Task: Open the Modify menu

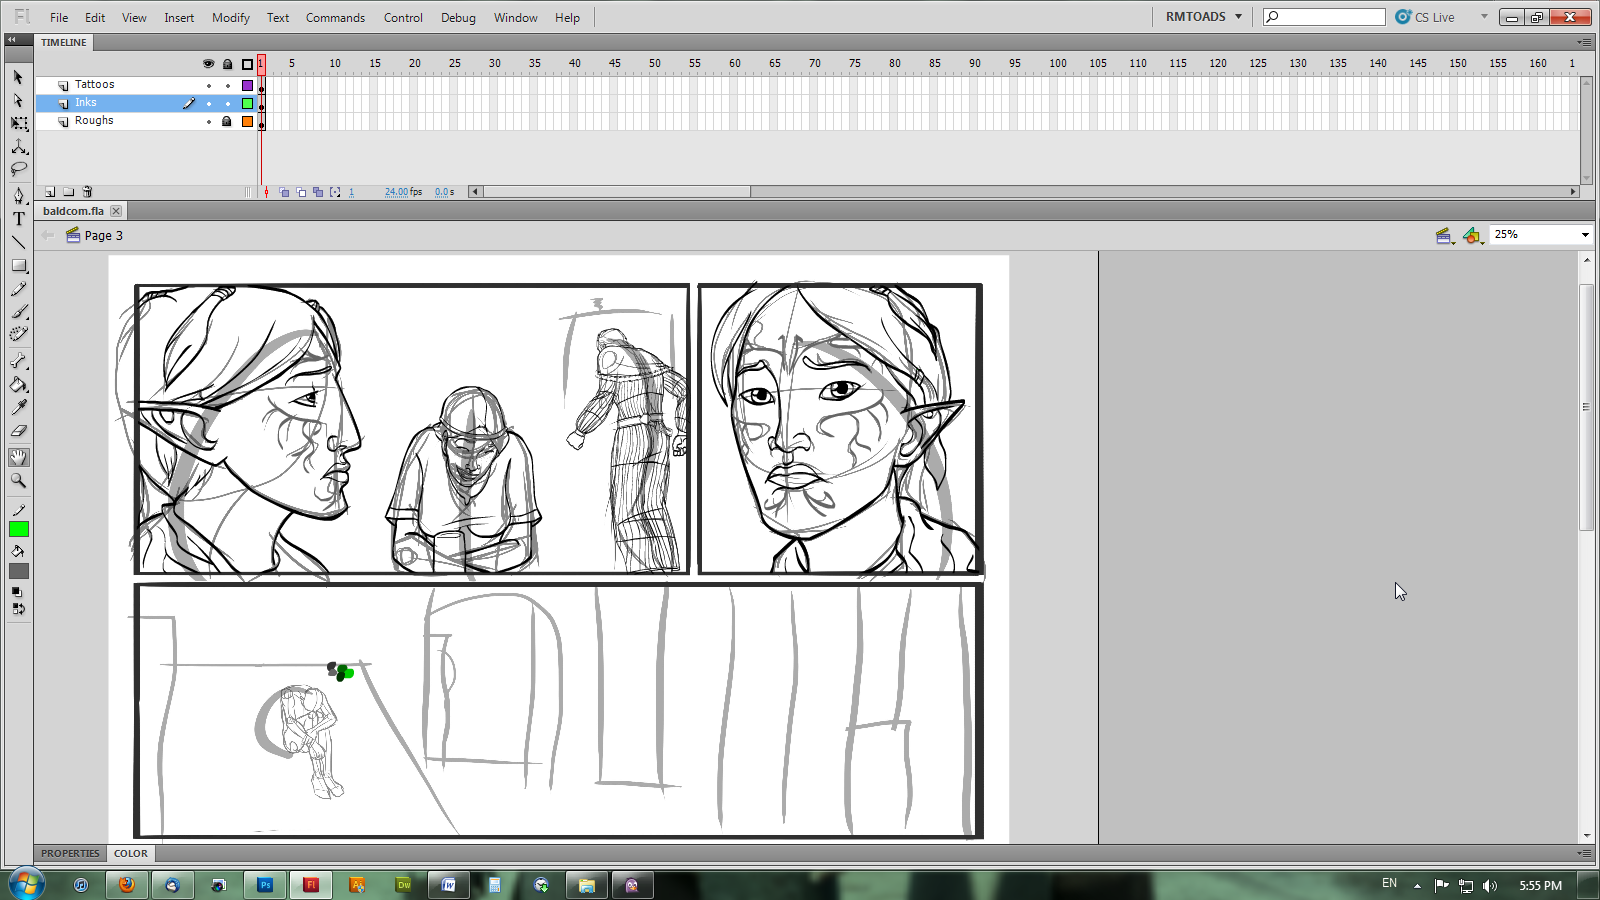Action: coord(230,18)
